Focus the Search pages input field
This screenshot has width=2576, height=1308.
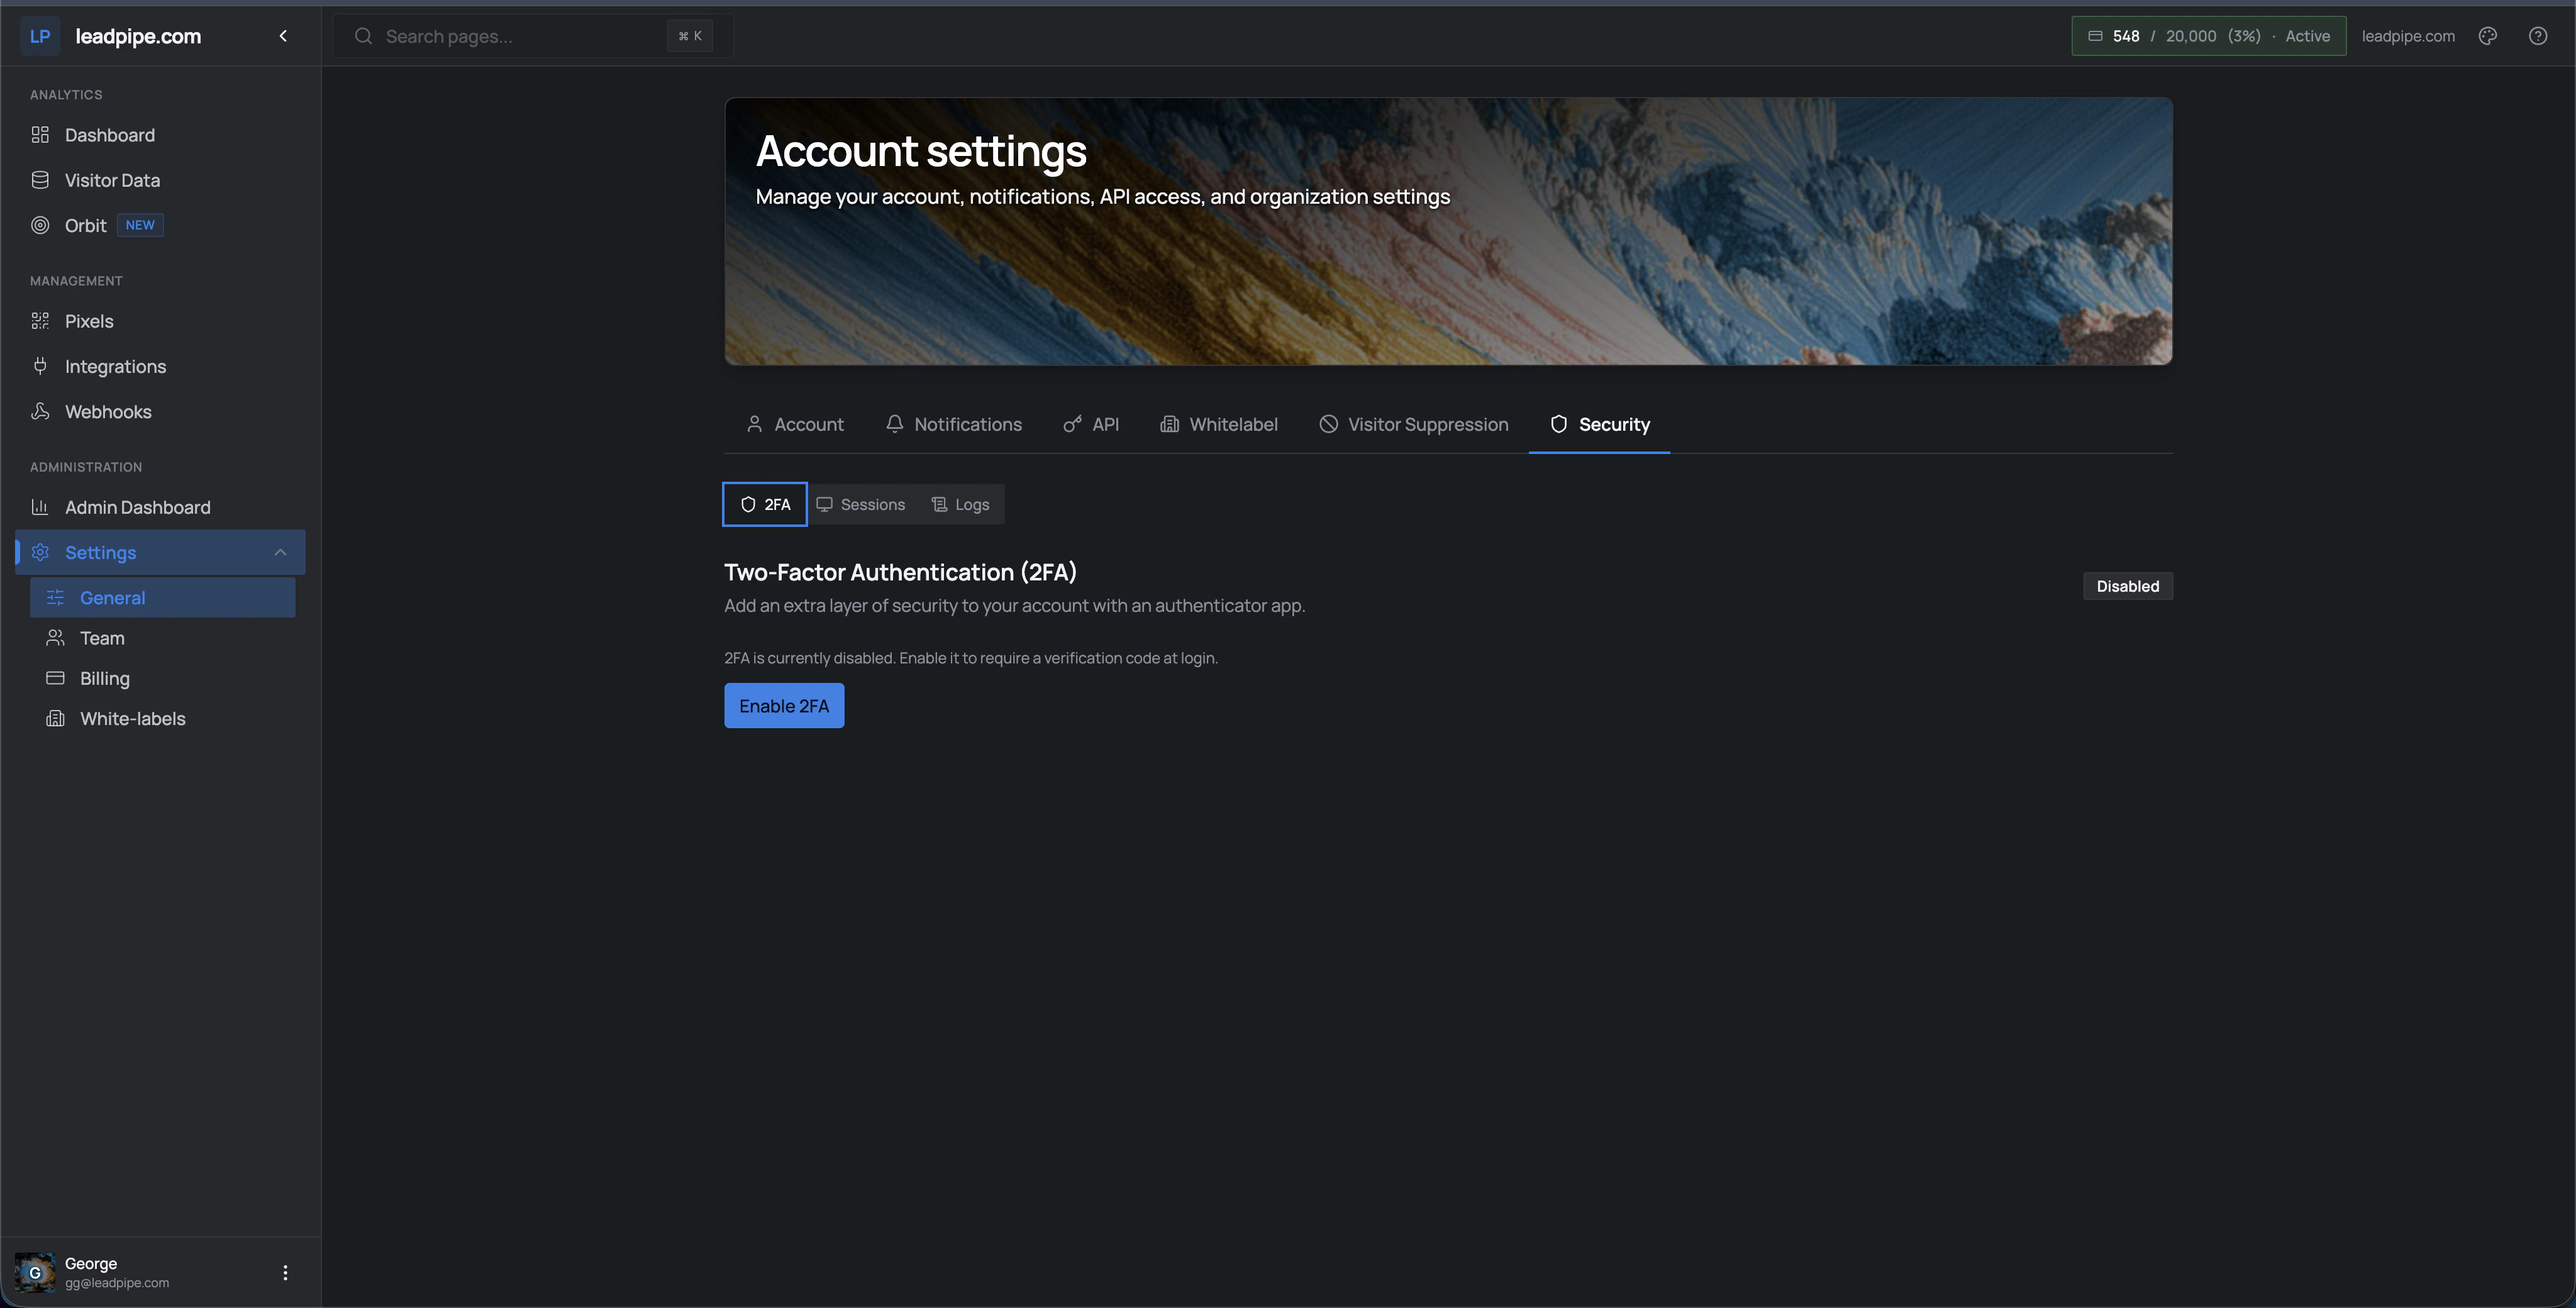[x=520, y=36]
